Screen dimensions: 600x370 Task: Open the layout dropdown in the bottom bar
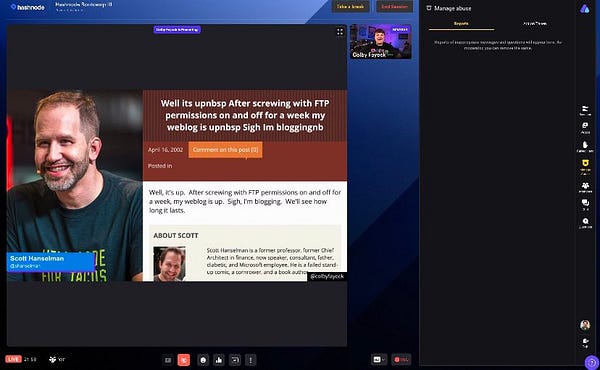378,359
